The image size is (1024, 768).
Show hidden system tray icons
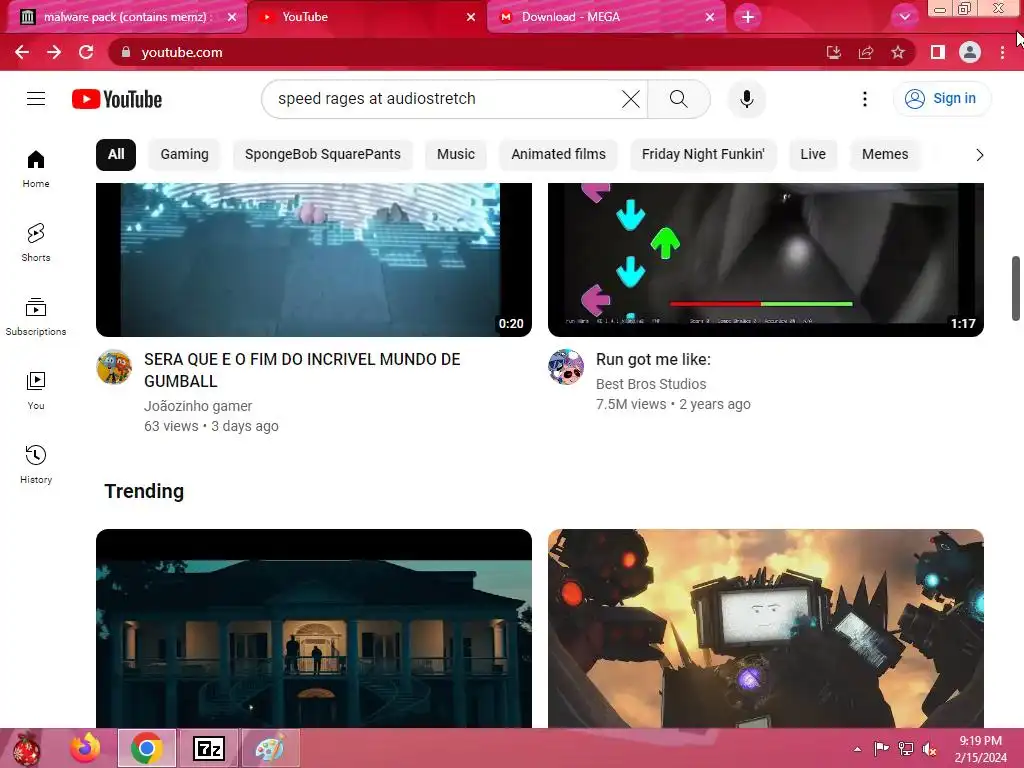(857, 749)
